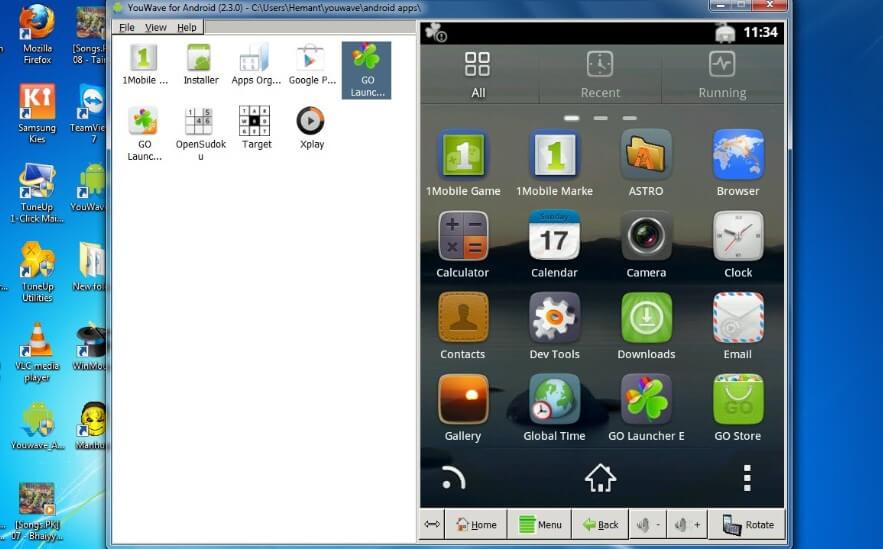Launch the Global Time app
Image resolution: width=883 pixels, height=549 pixels.
[555, 408]
